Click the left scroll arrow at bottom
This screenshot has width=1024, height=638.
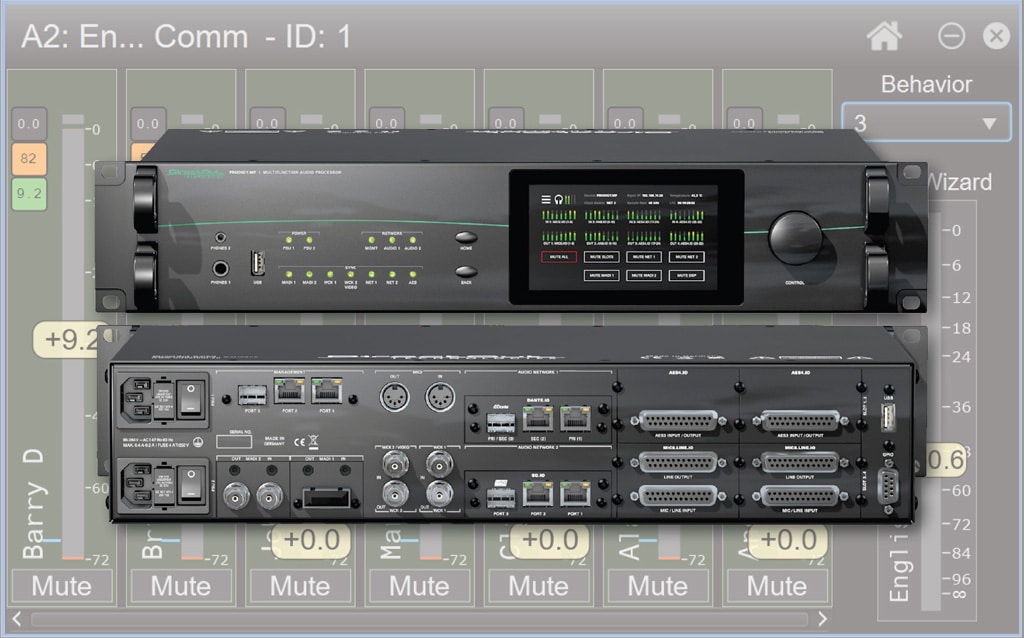(x=16, y=619)
